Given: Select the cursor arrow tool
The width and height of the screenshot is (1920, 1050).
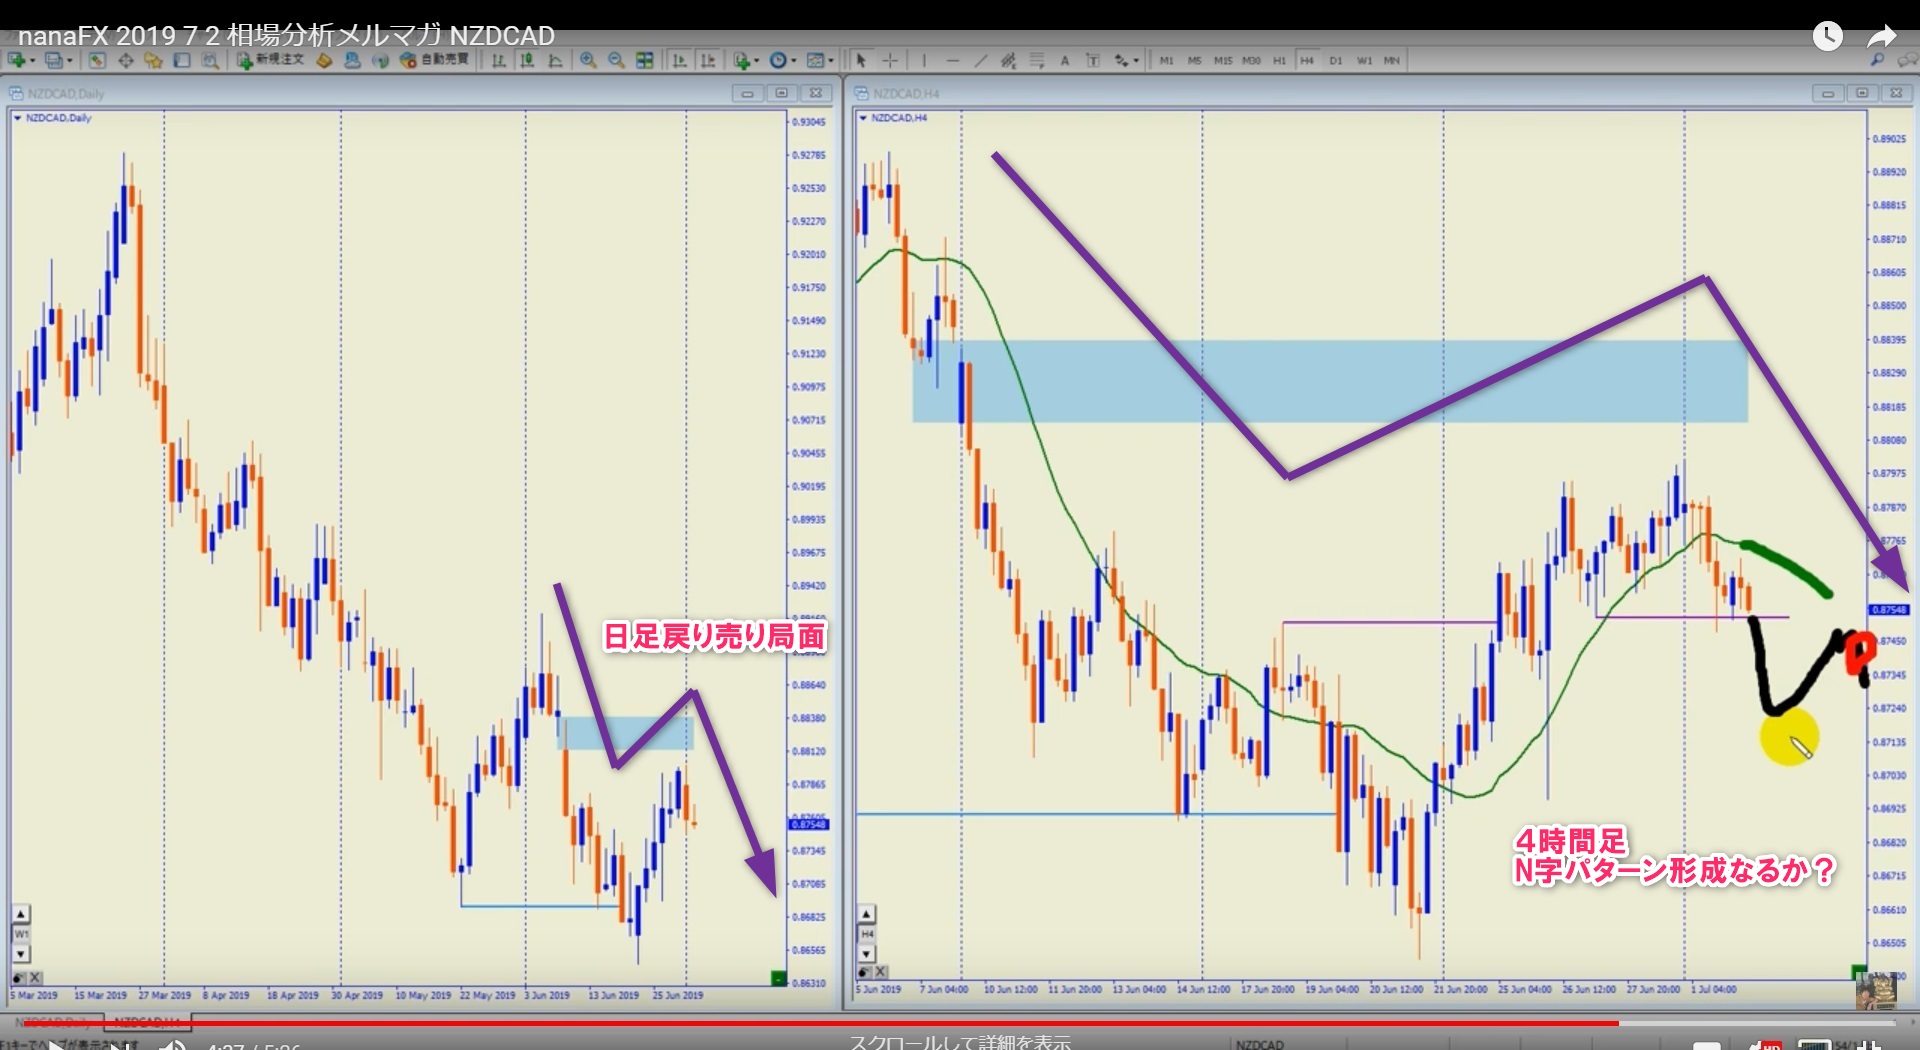Looking at the screenshot, I should (861, 61).
